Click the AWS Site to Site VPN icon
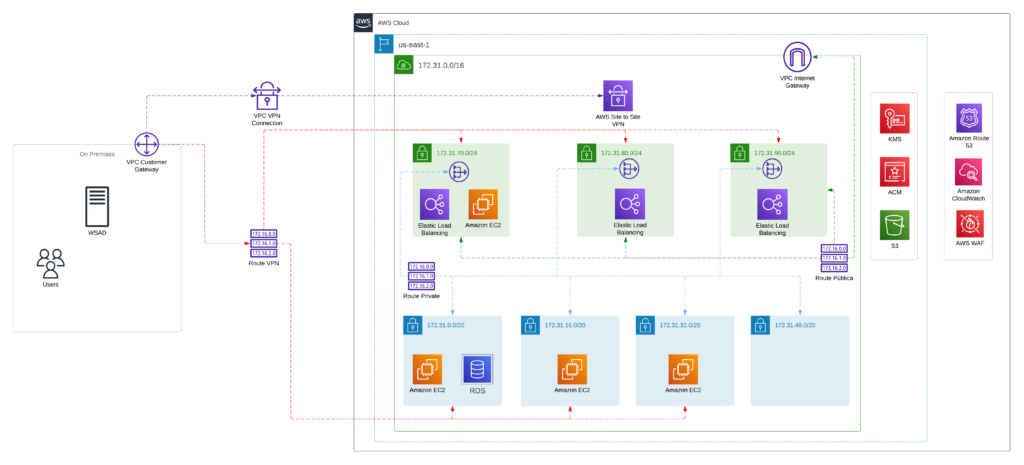 pos(618,95)
